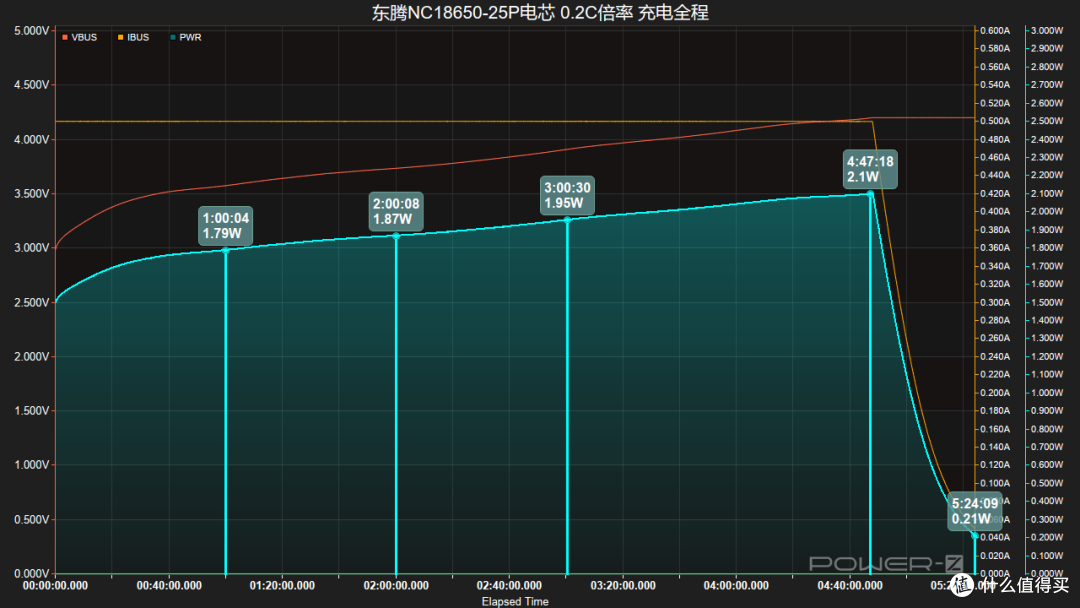The width and height of the screenshot is (1080, 608).
Task: Click the 0.500W power axis label
Action: (1047, 483)
